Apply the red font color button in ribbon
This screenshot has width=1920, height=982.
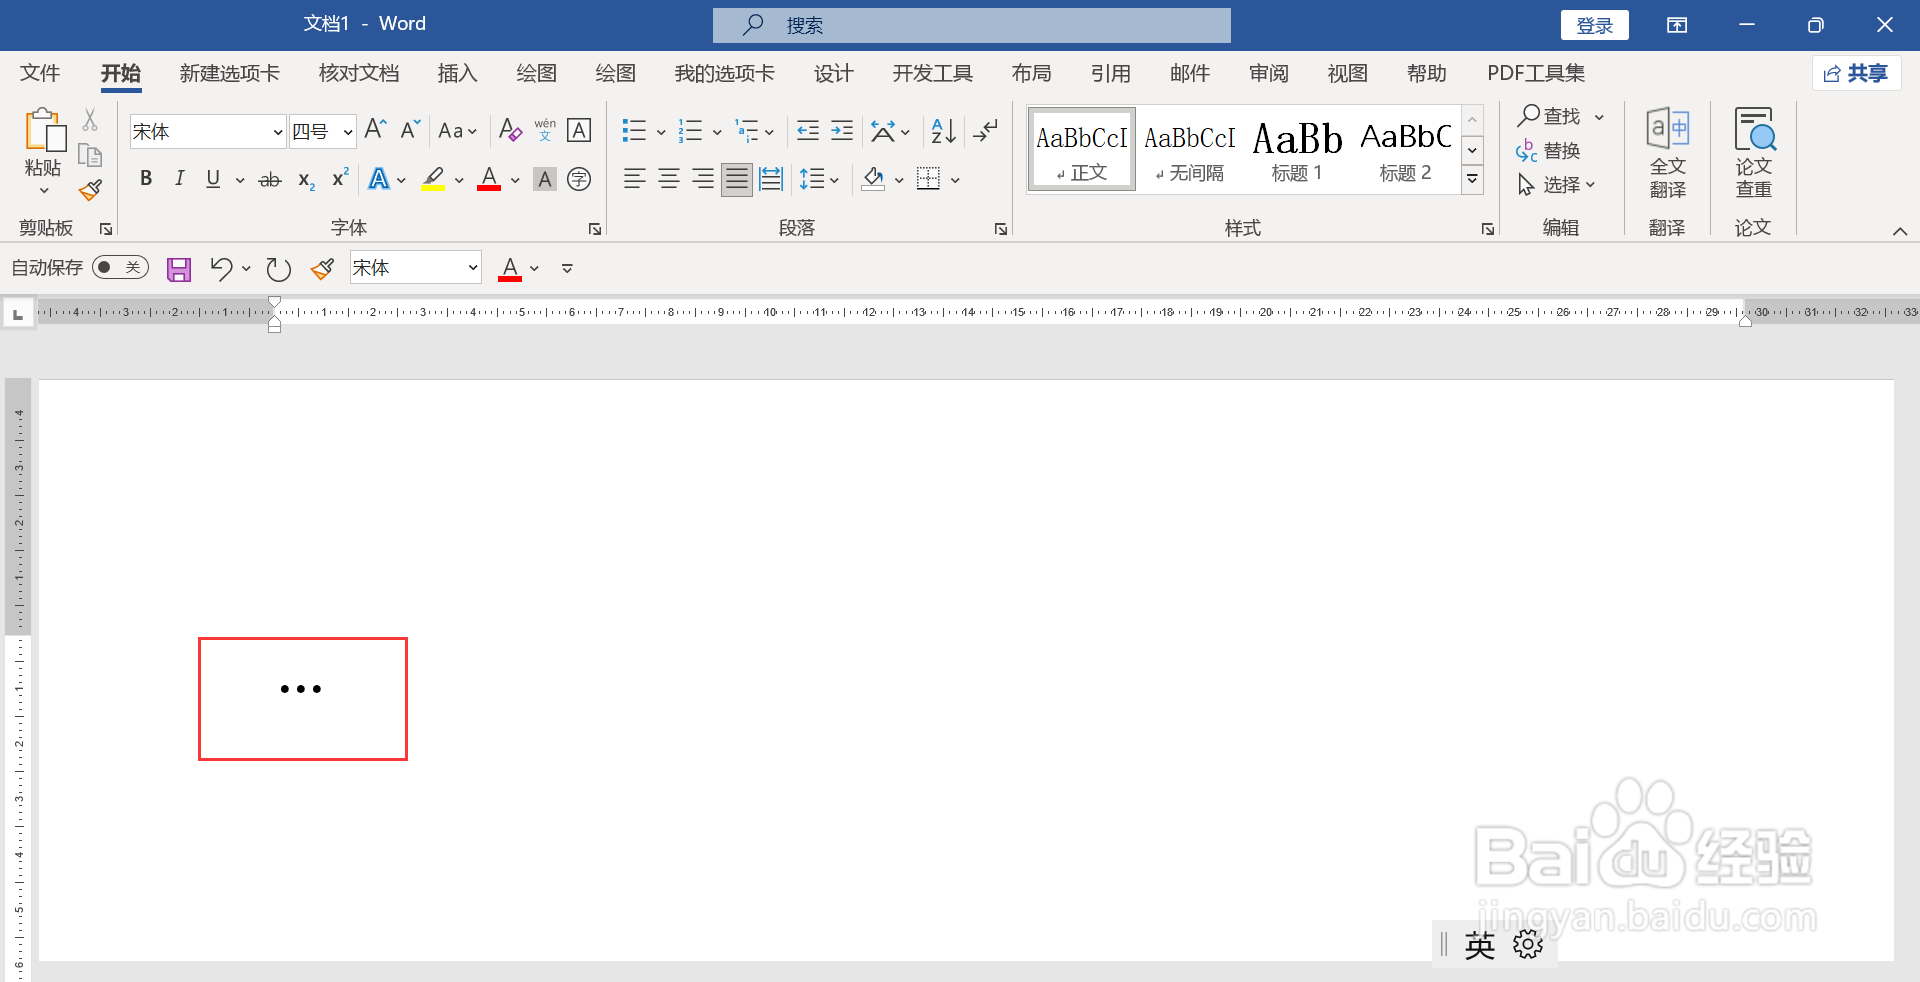tap(489, 179)
